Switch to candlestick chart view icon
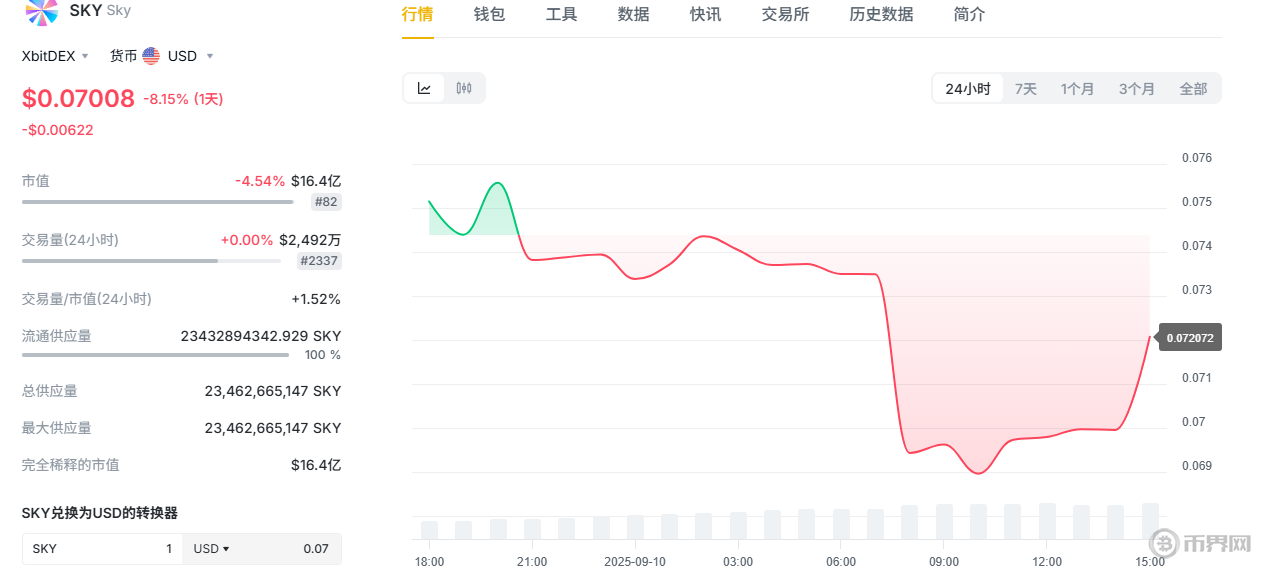The image size is (1262, 571). tap(464, 88)
